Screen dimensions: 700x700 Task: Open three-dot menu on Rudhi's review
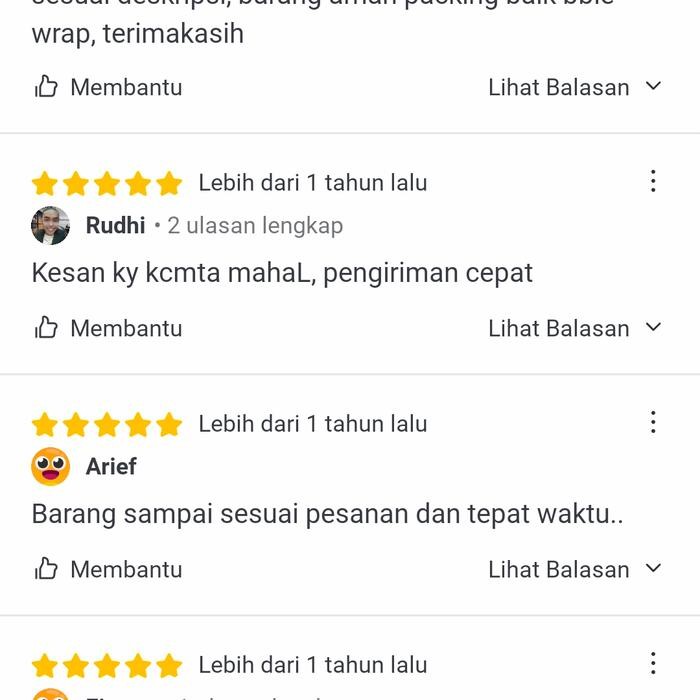pyautogui.click(x=653, y=181)
